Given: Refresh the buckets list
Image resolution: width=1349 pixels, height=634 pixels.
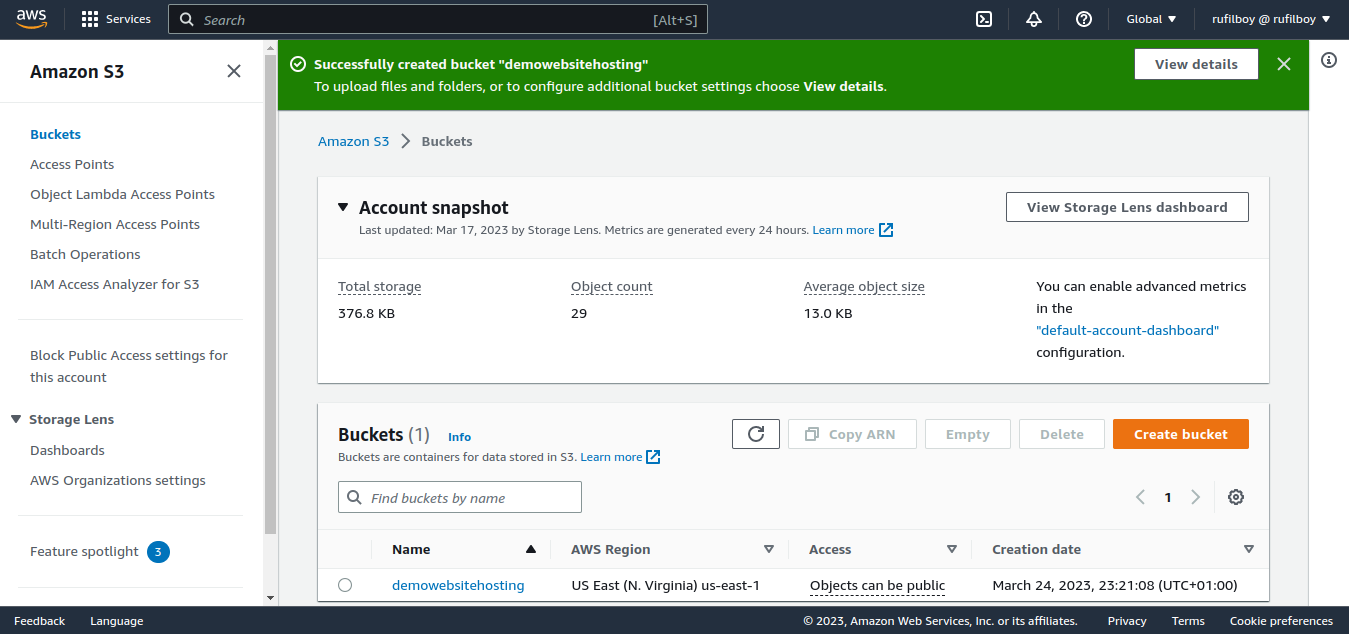Looking at the screenshot, I should point(756,434).
